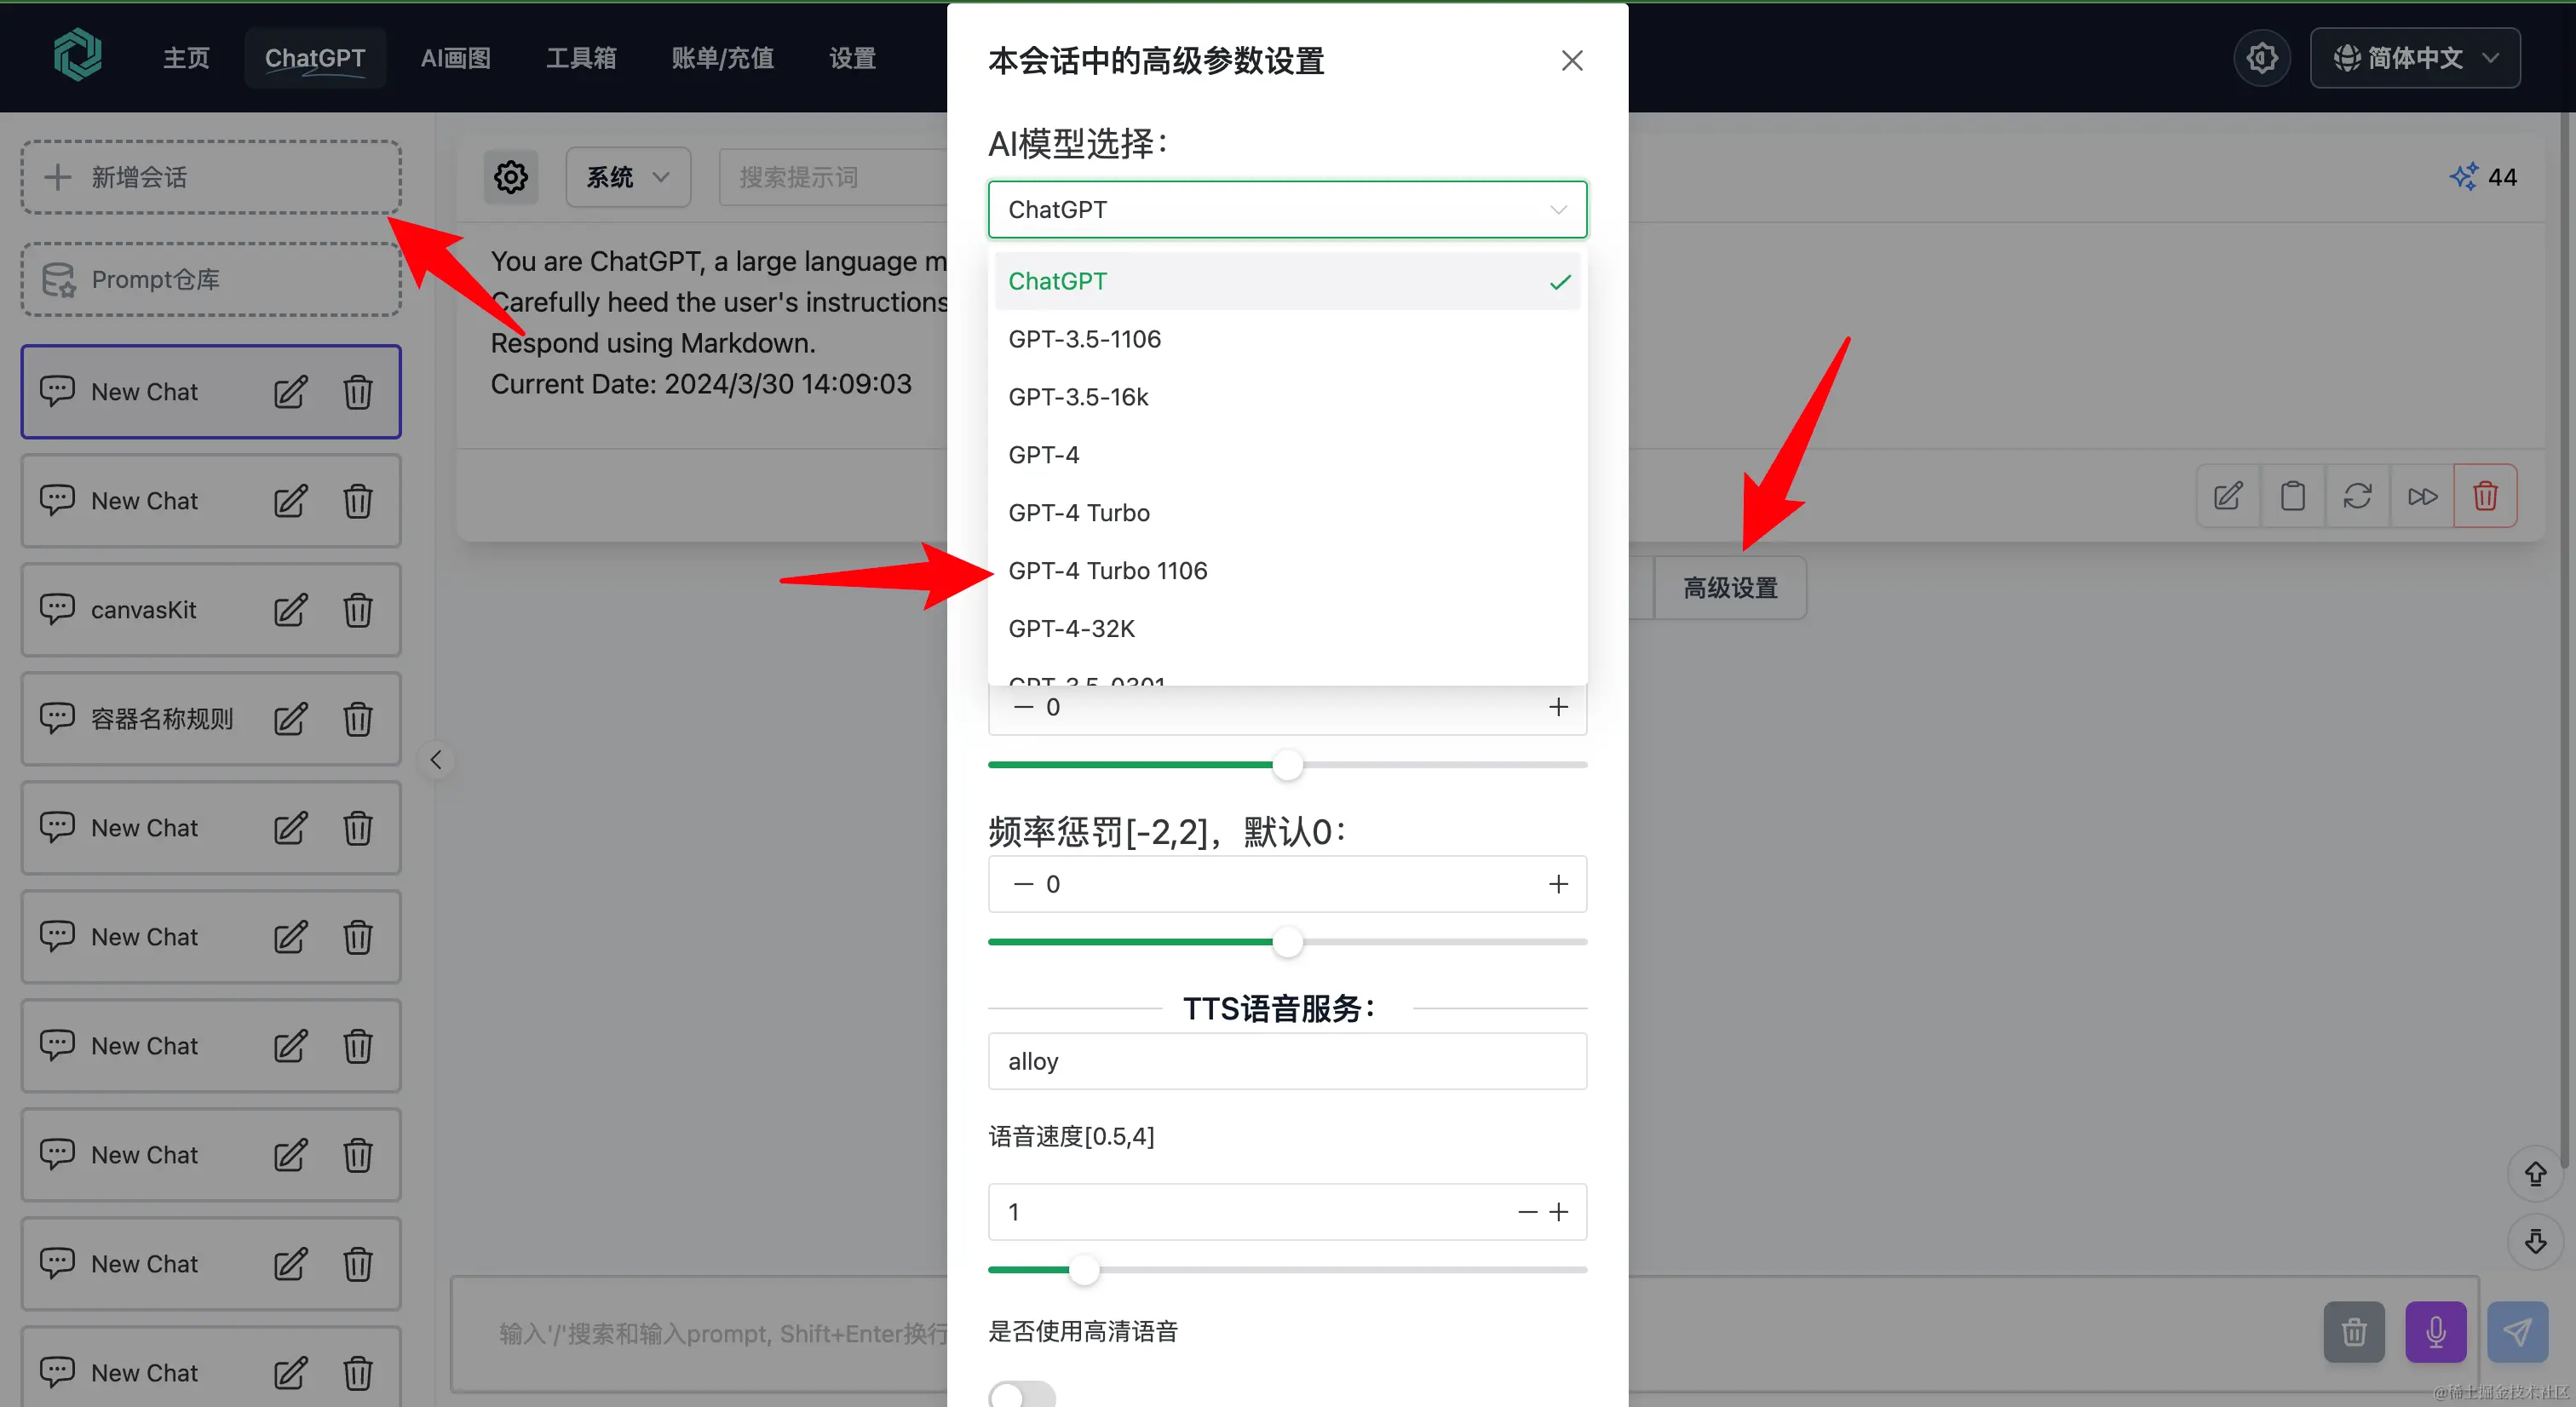Open the Prompt仓库 button
The image size is (2576, 1407).
211,280
